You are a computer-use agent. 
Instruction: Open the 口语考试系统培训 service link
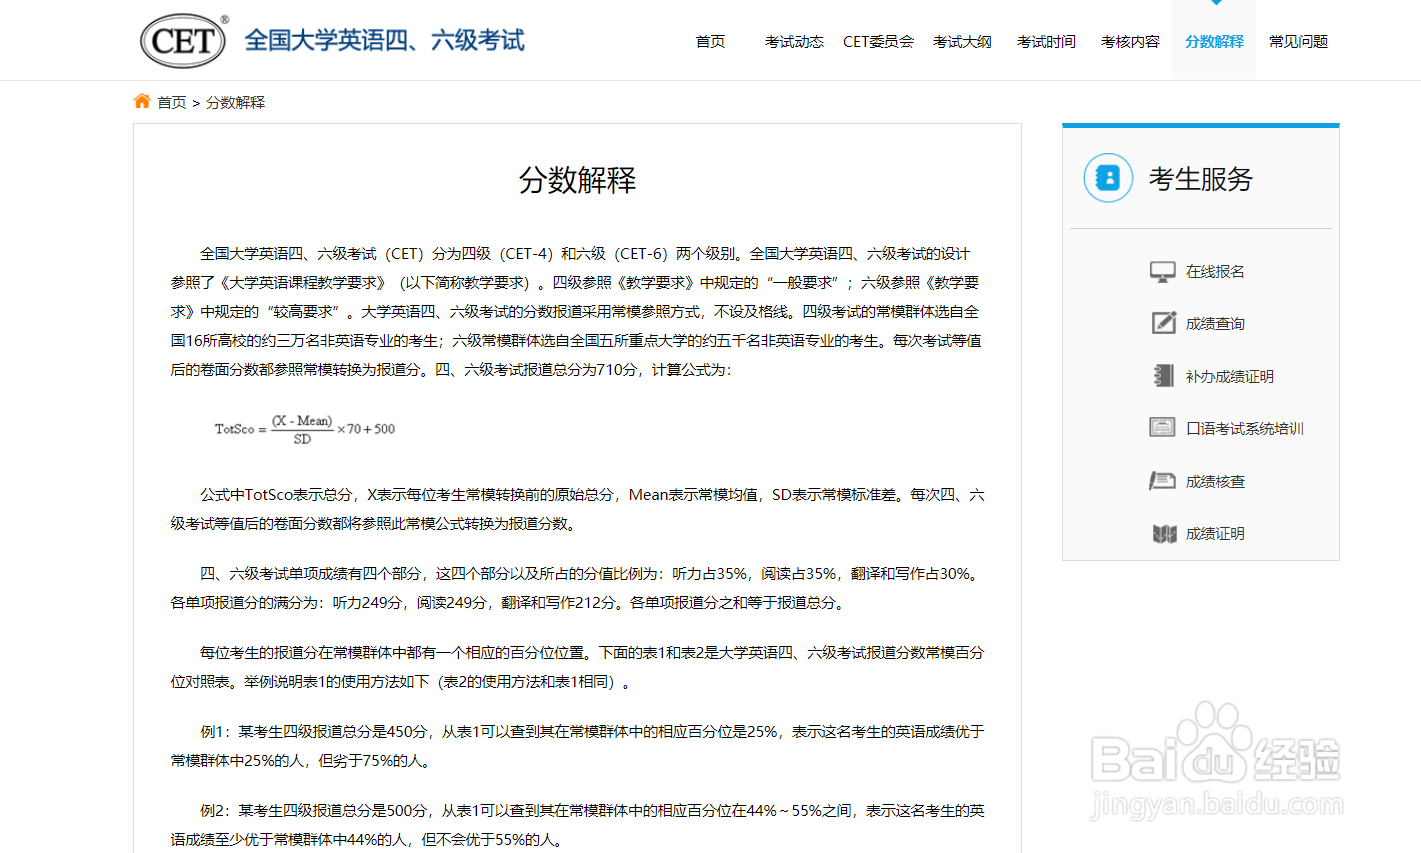1245,429
